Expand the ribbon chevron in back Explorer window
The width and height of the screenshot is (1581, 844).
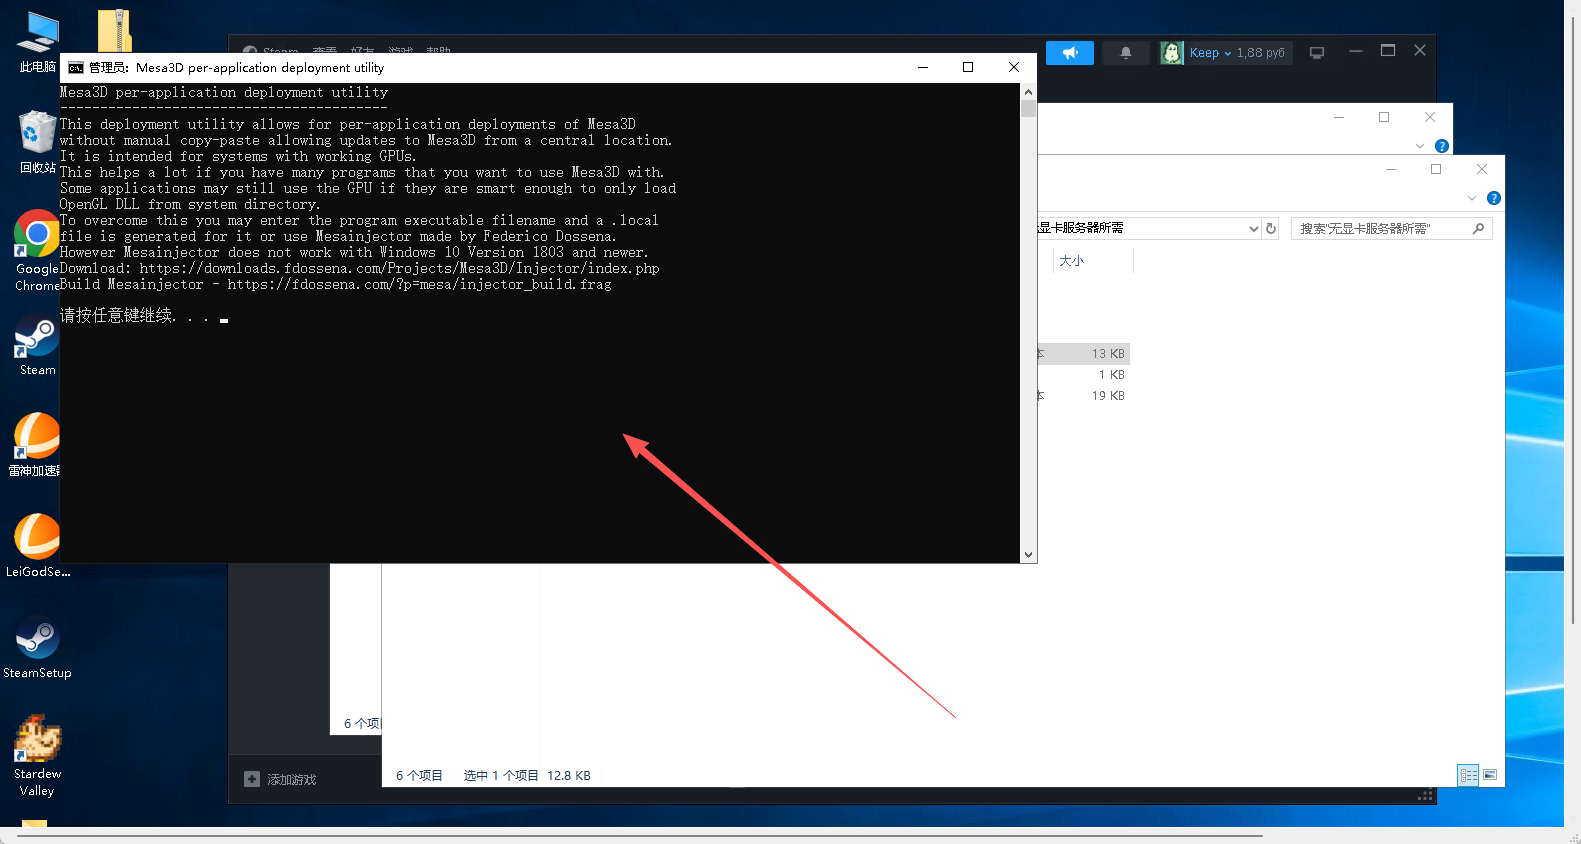tap(1419, 146)
